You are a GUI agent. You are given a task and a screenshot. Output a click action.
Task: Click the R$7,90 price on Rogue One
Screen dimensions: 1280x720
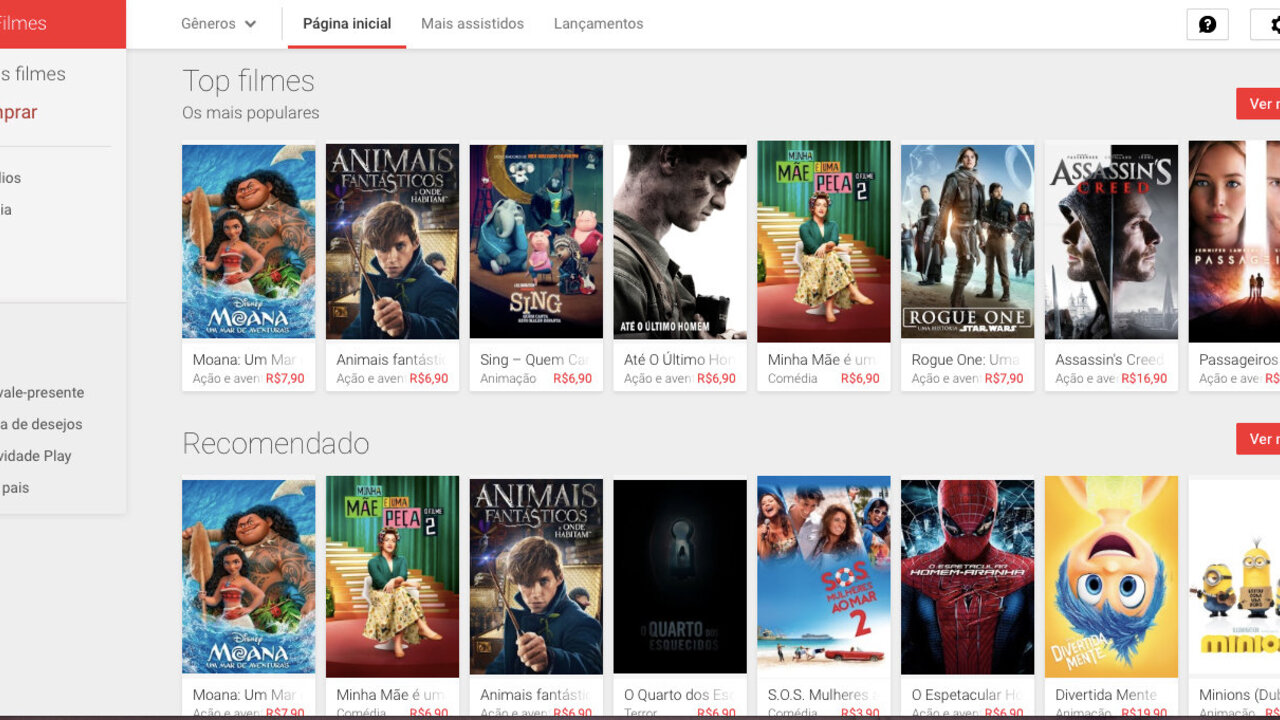tap(1004, 379)
